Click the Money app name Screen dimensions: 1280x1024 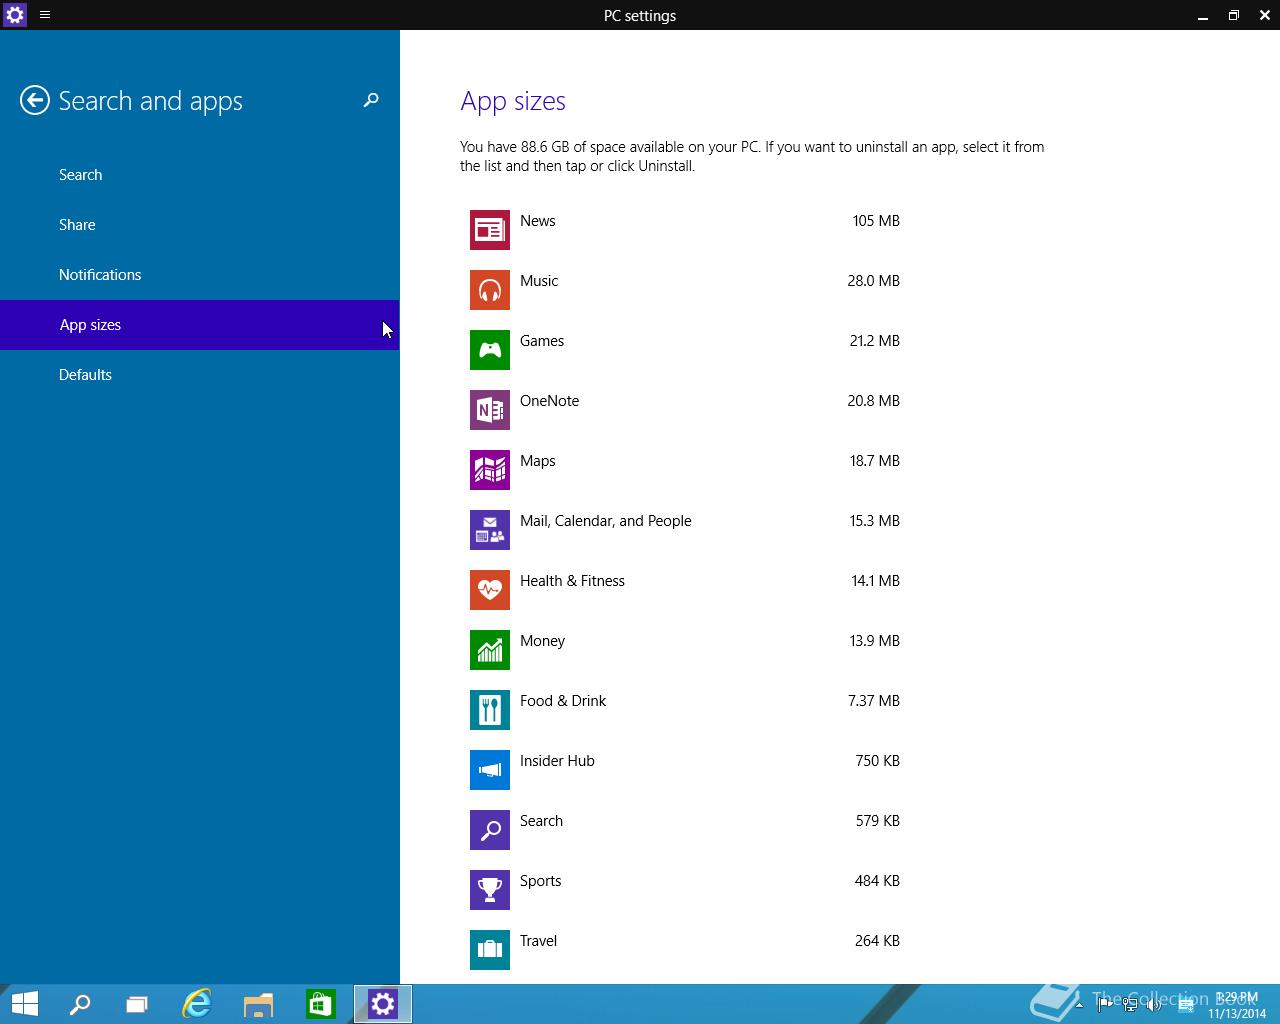point(543,641)
